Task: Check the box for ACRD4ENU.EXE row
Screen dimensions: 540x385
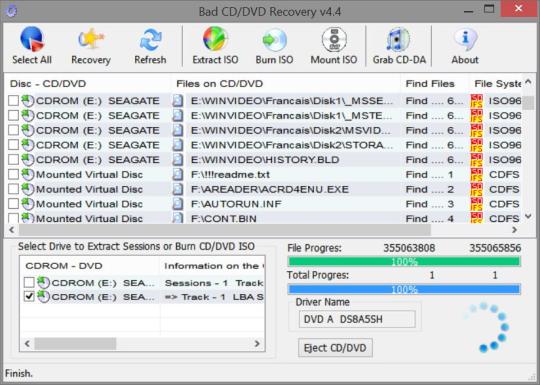Action: (x=13, y=189)
